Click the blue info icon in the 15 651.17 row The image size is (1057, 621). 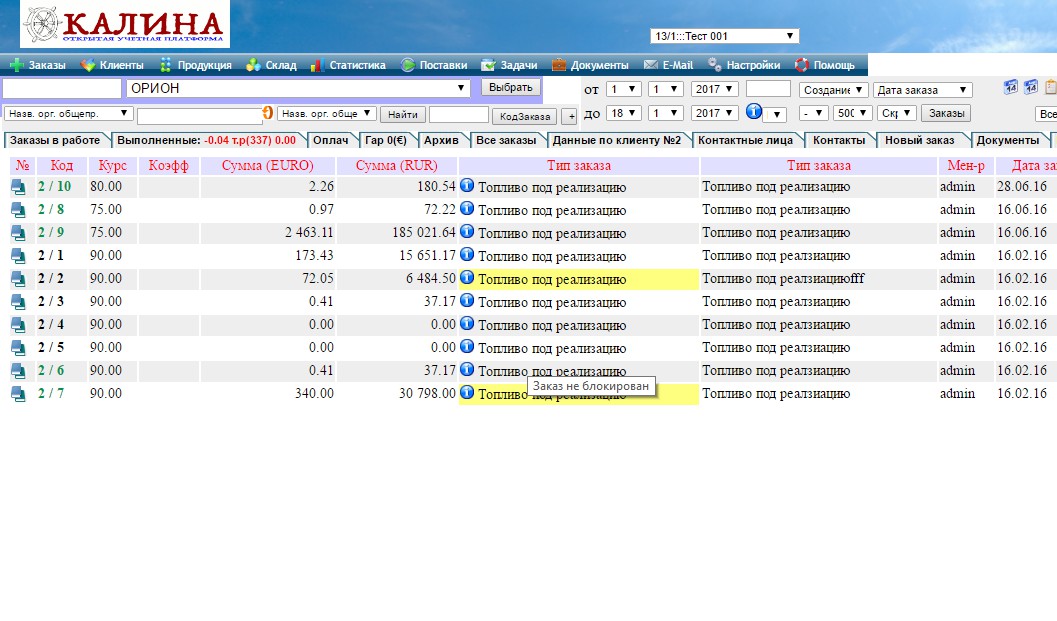click(x=466, y=254)
